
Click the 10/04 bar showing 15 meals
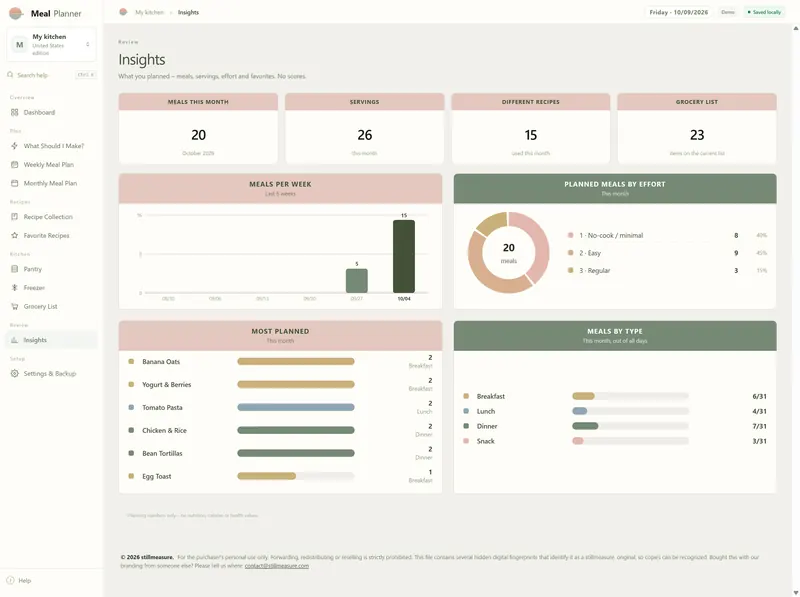[404, 256]
